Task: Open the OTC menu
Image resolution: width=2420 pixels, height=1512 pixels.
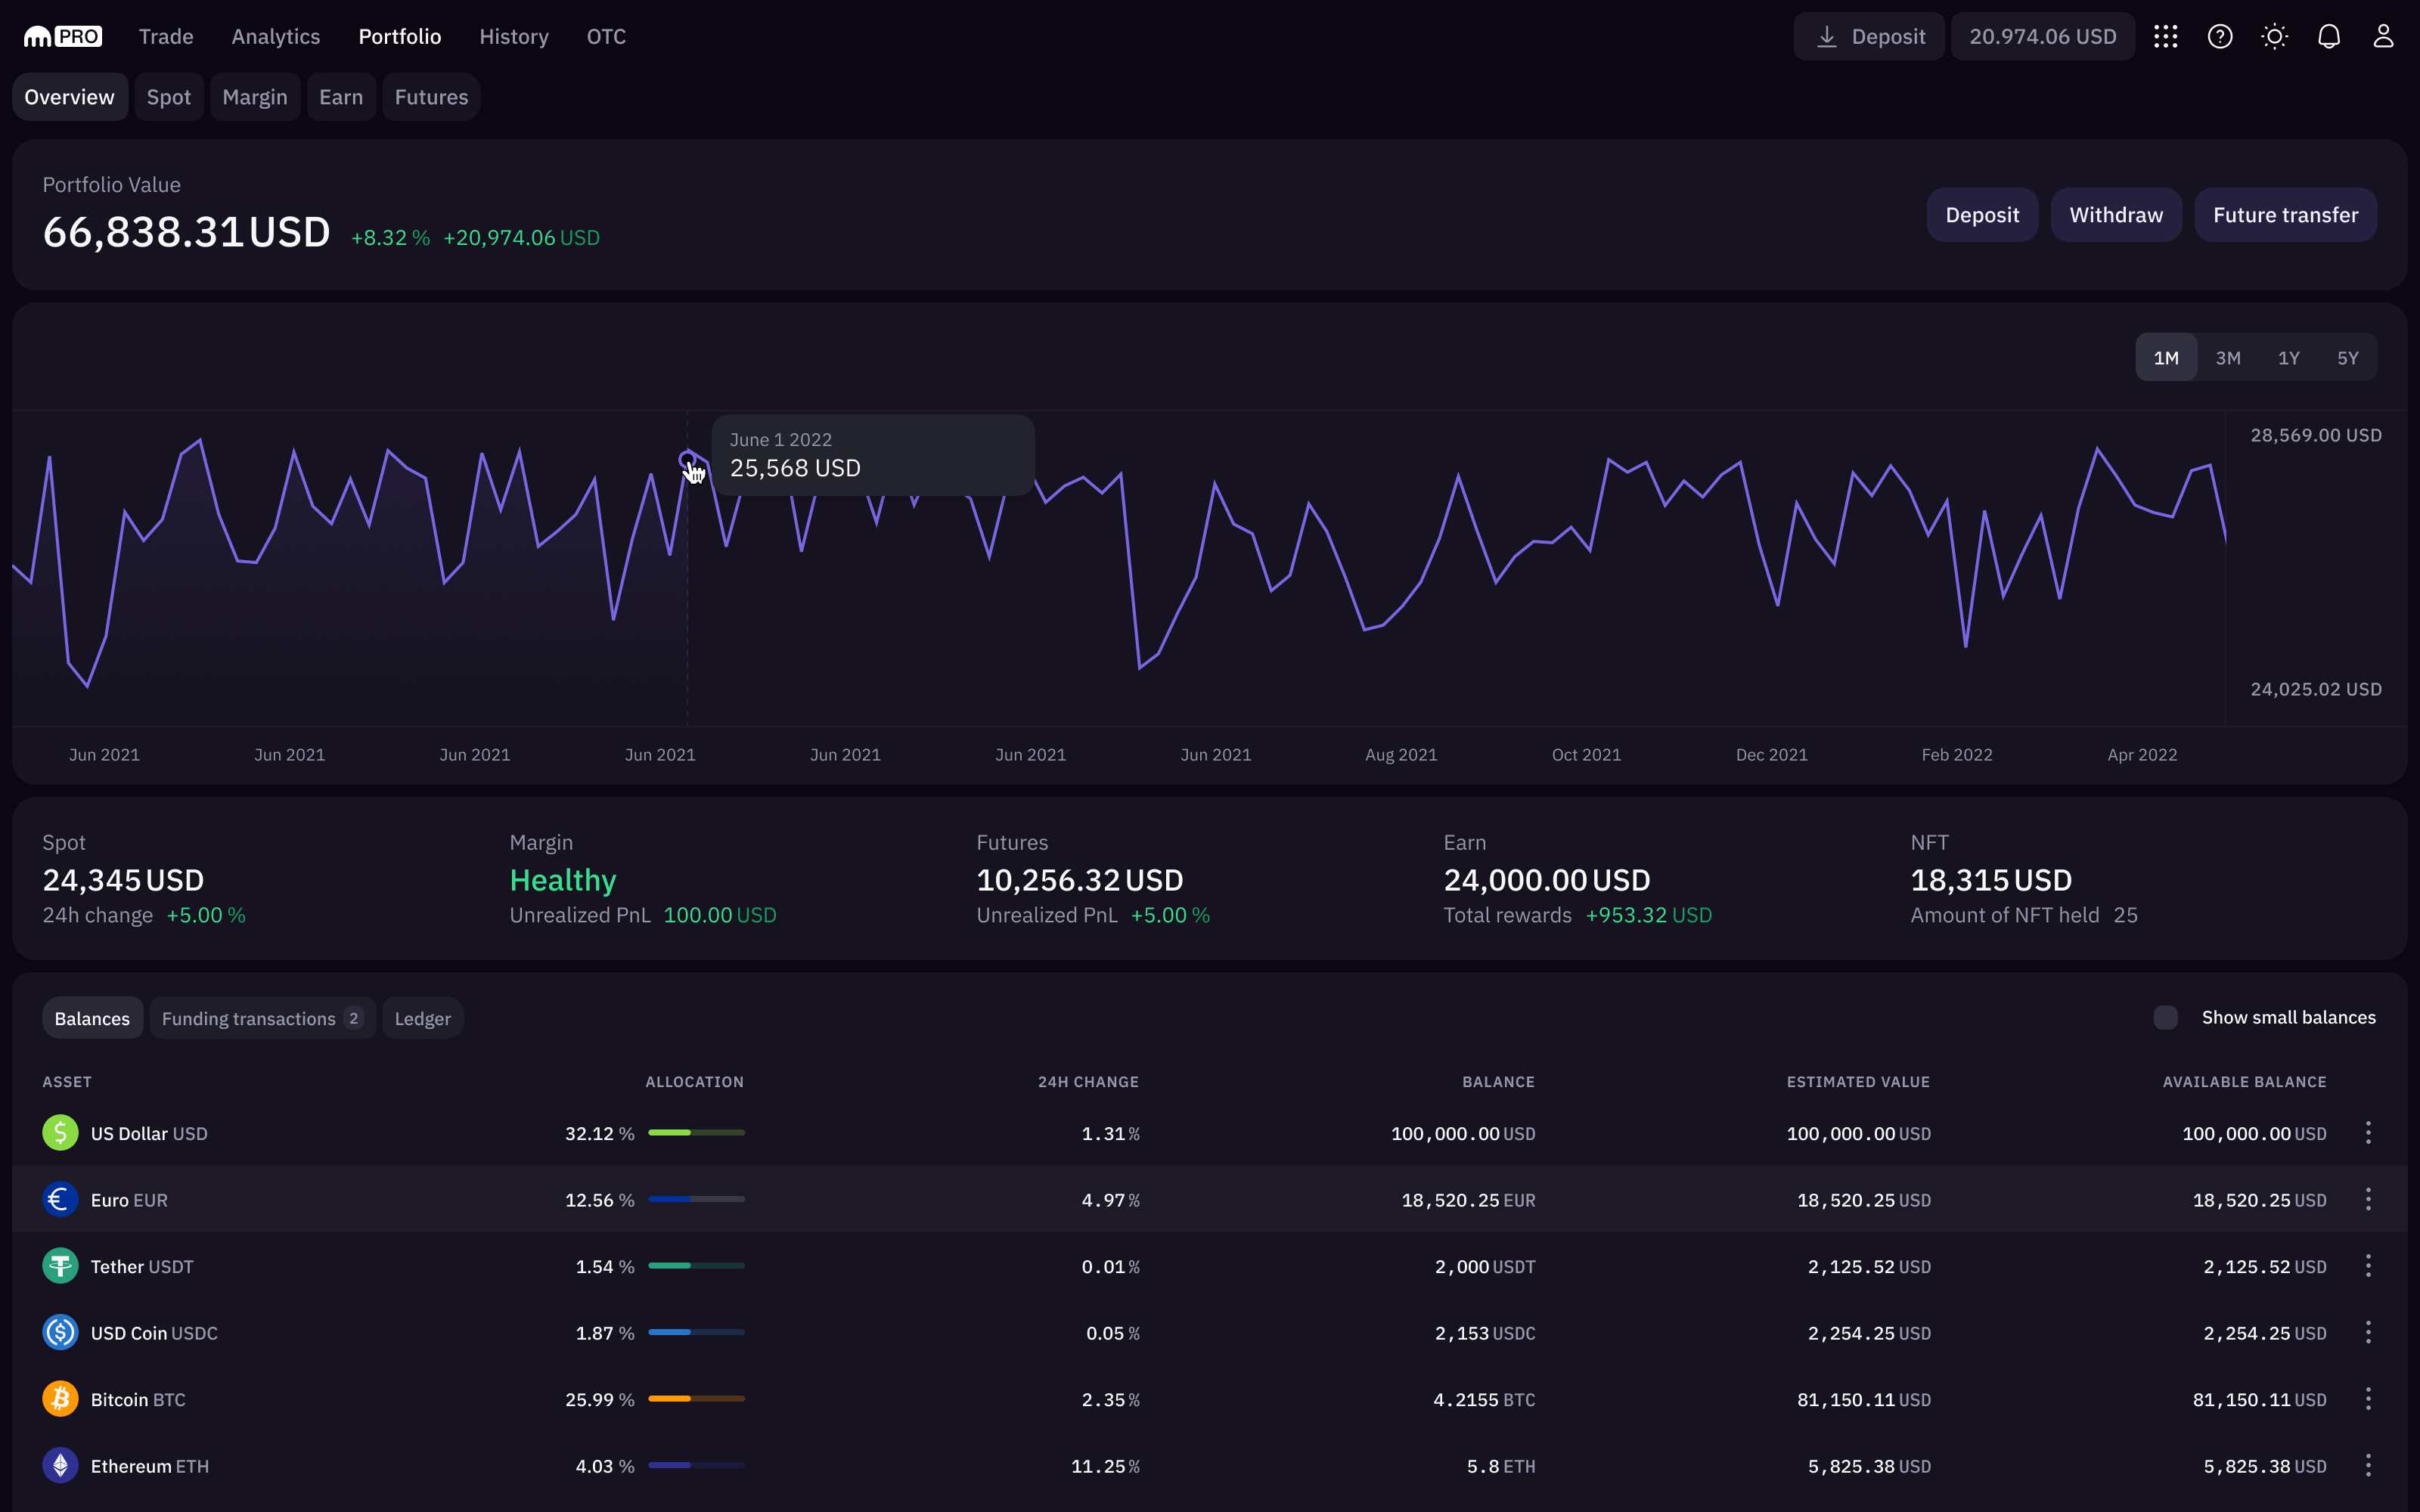Action: coord(606,37)
